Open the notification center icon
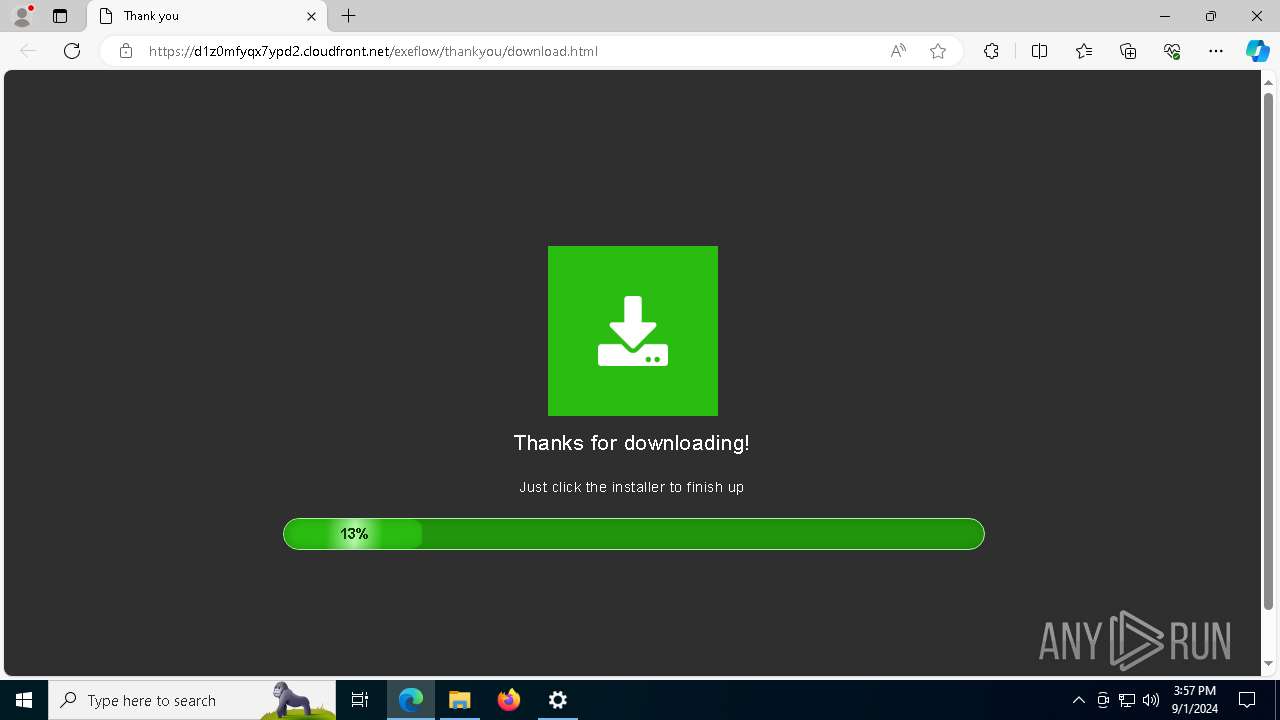 pyautogui.click(x=1247, y=700)
